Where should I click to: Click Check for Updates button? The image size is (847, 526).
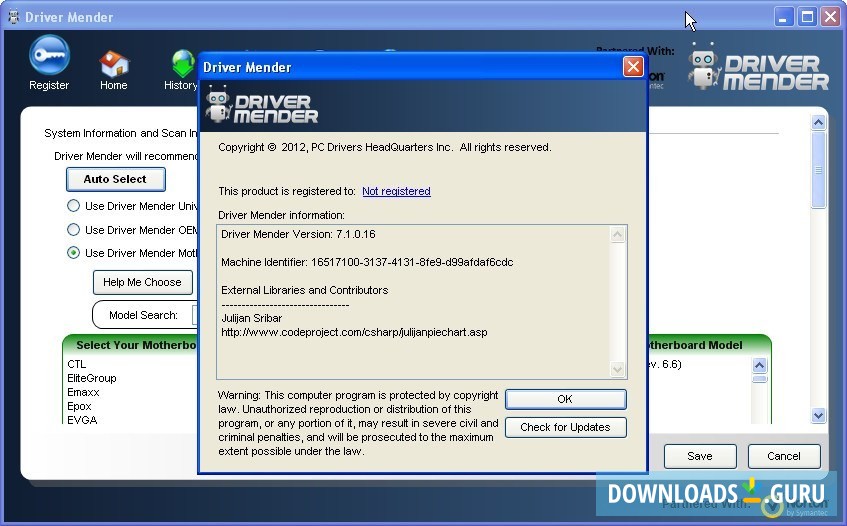pyautogui.click(x=566, y=427)
